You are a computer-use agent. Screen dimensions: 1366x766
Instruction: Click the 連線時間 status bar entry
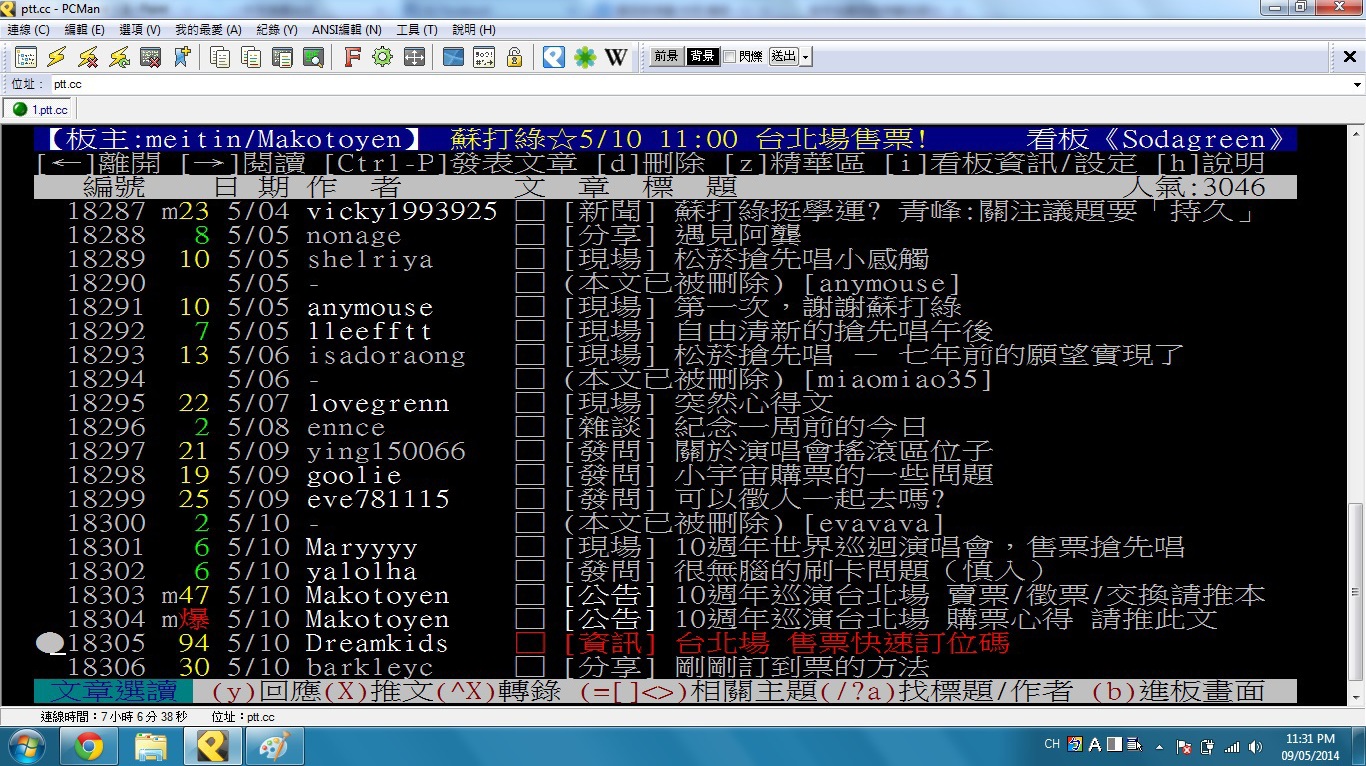point(113,717)
